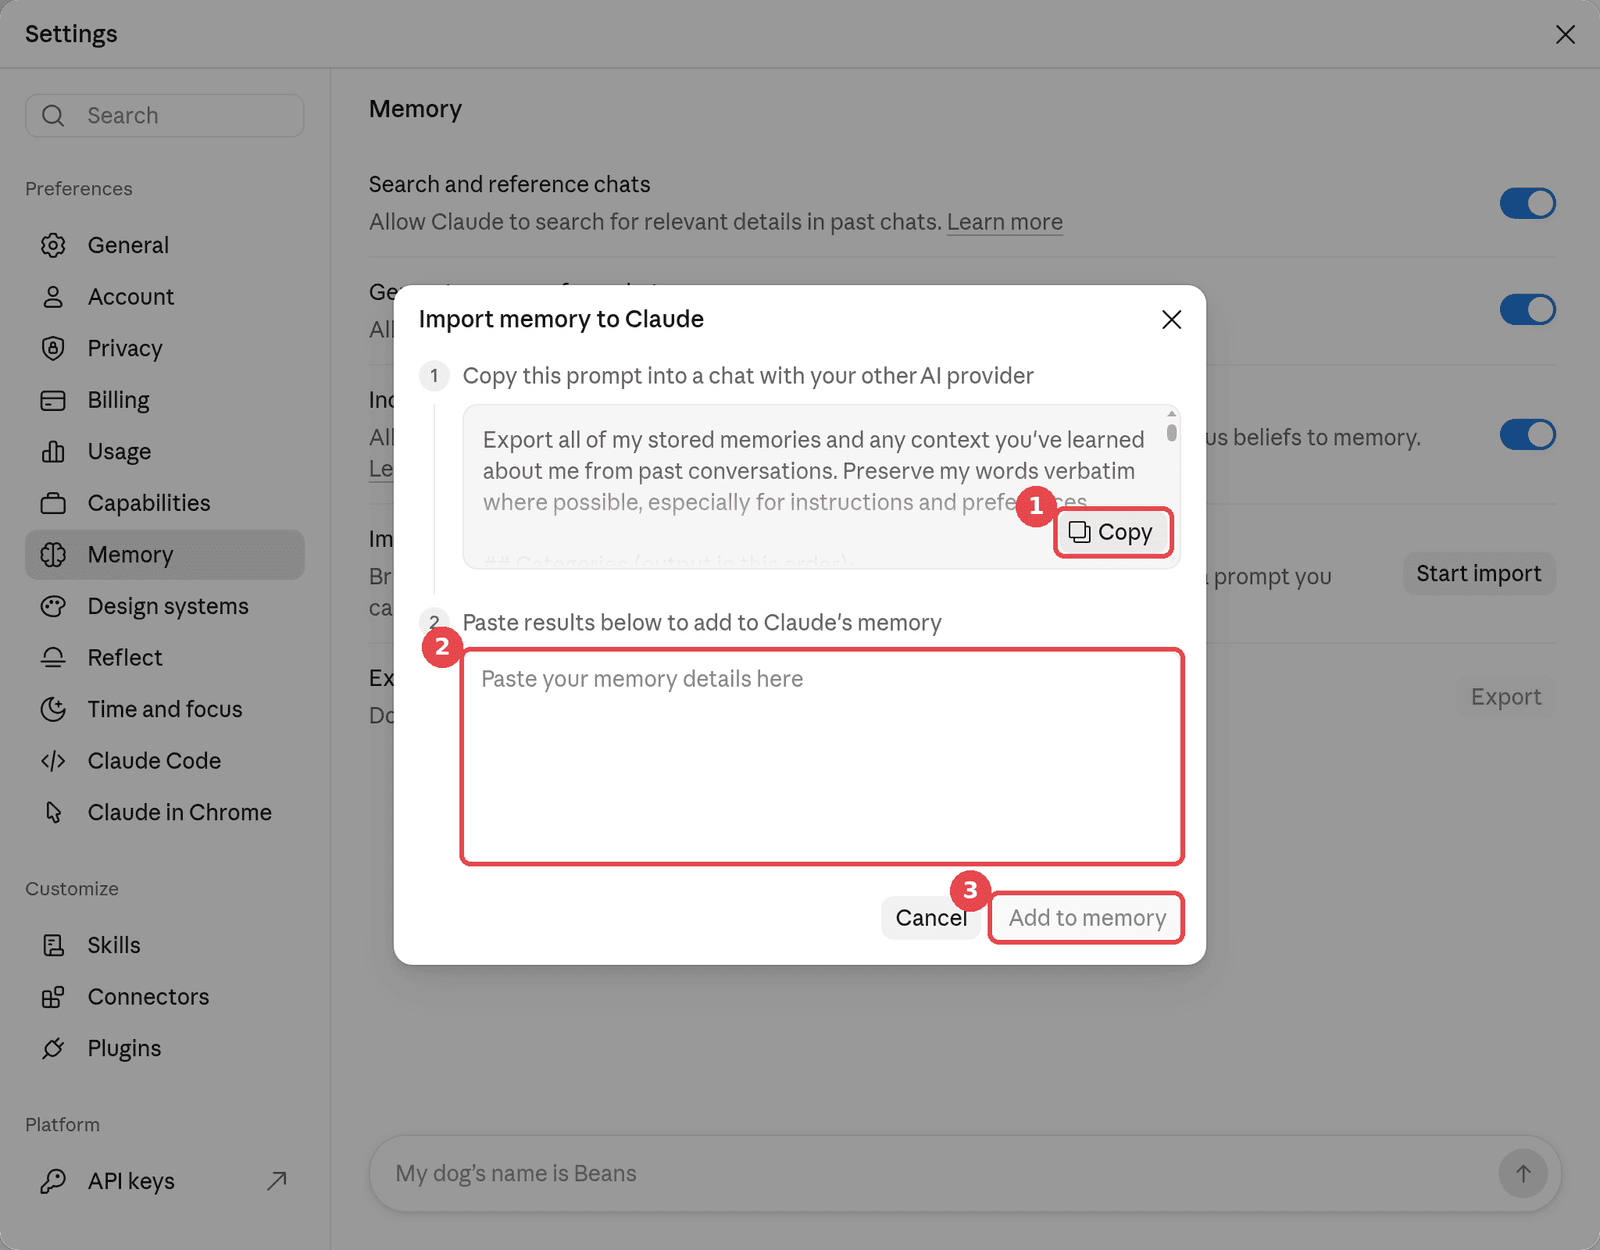Click the Usage bar chart icon
Image resolution: width=1600 pixels, height=1250 pixels.
(x=53, y=451)
